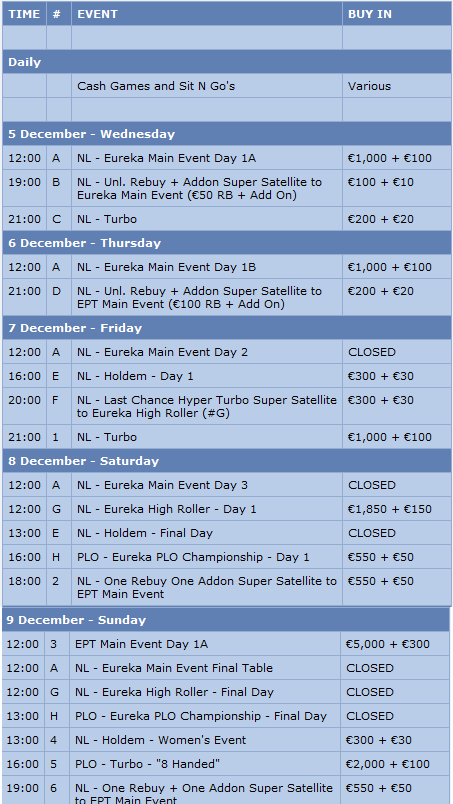Select Eureka High Roller - Day 1 event
Image resolution: width=453 pixels, height=804 pixels.
click(167, 509)
